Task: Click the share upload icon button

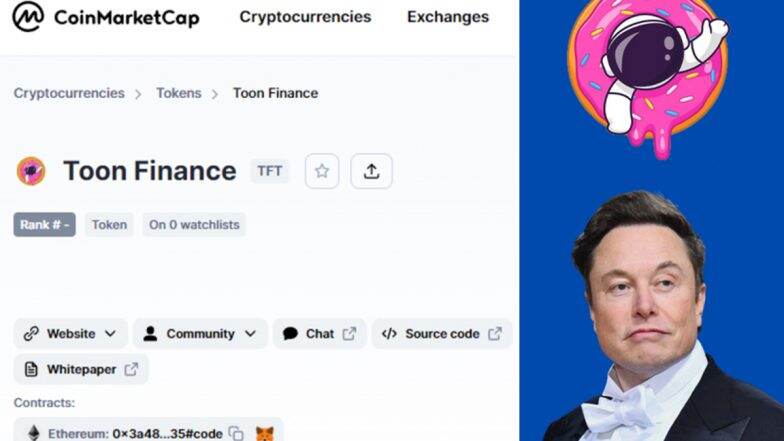Action: click(x=372, y=171)
